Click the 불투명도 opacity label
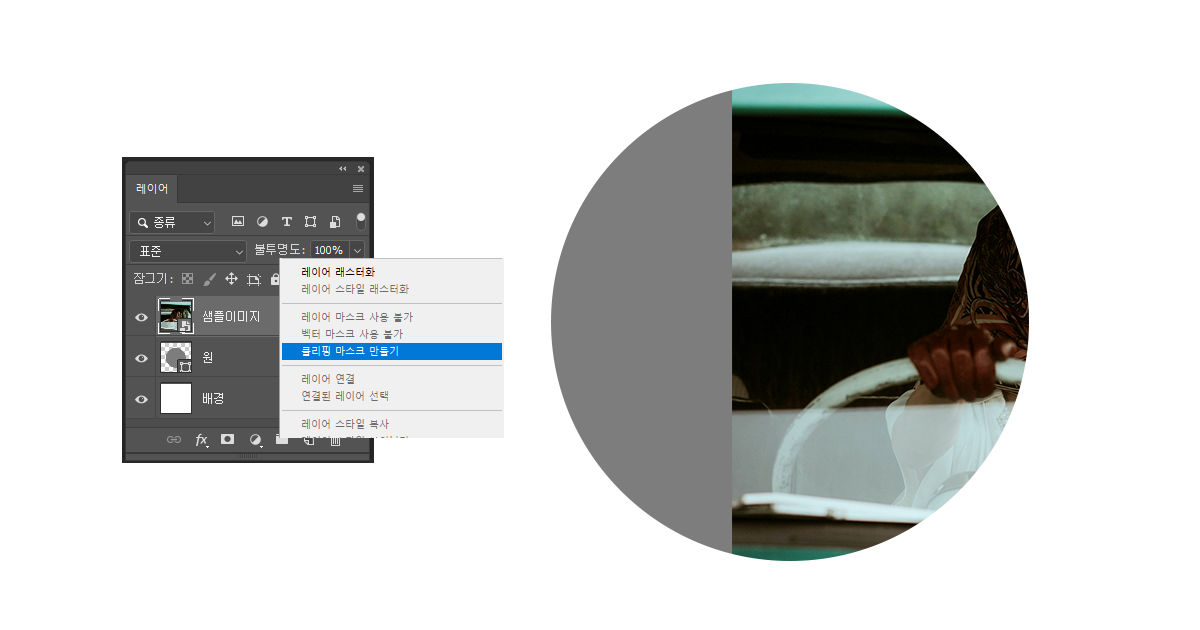Screen dimensions: 1200x630 [279, 250]
